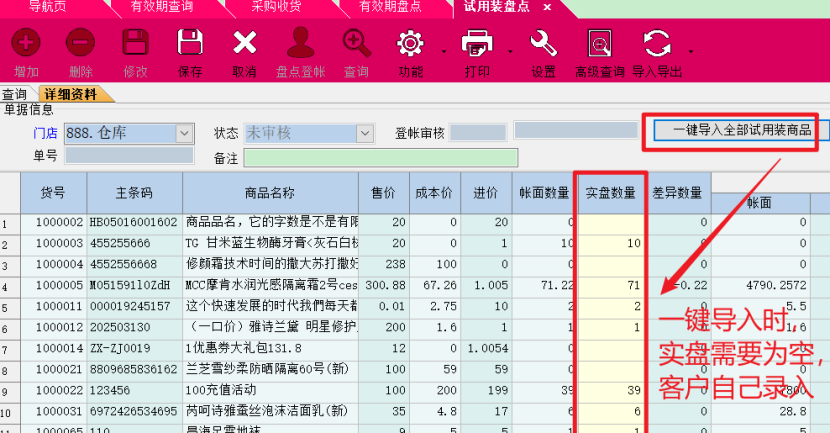Screen dimensions: 830x433
Task: Expand the dropdown arrow next to 功能
Action: click(444, 51)
